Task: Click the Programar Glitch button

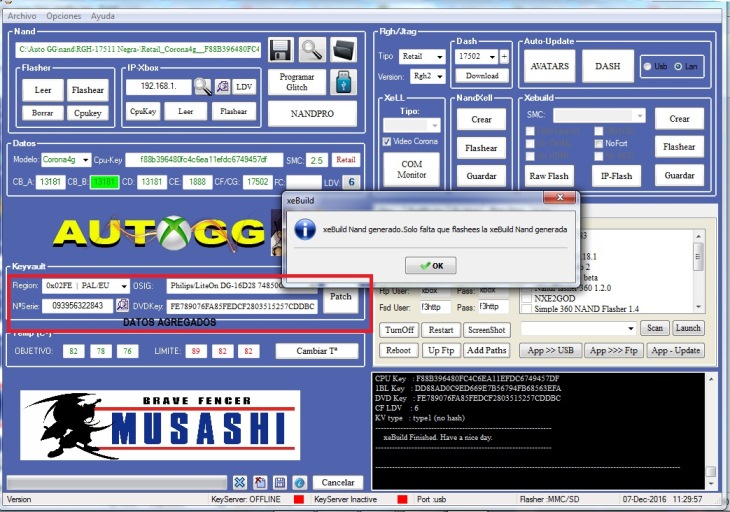Action: click(297, 82)
